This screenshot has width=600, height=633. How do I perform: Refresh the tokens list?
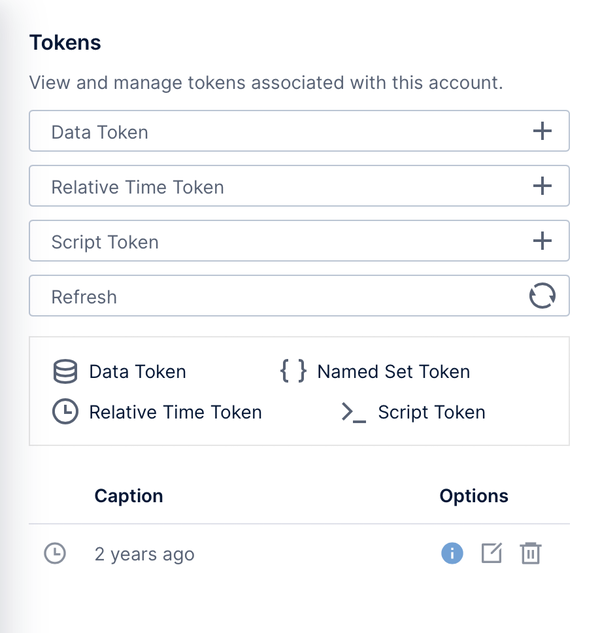pyautogui.click(x=299, y=296)
